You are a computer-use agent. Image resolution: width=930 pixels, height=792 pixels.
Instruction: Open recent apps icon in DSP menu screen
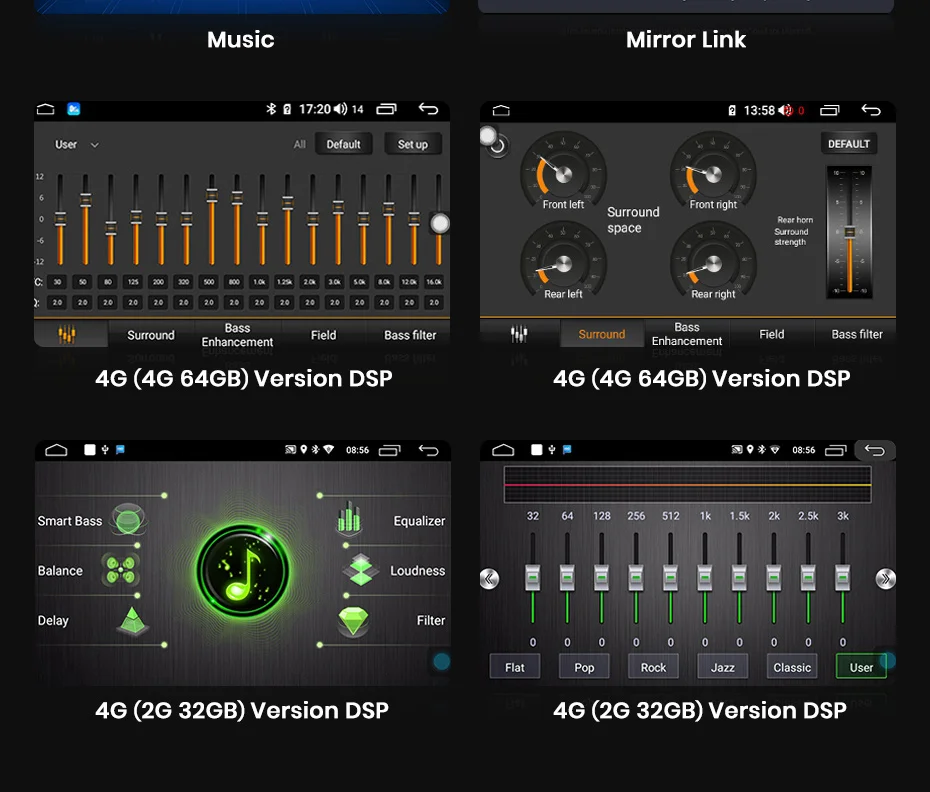[390, 450]
